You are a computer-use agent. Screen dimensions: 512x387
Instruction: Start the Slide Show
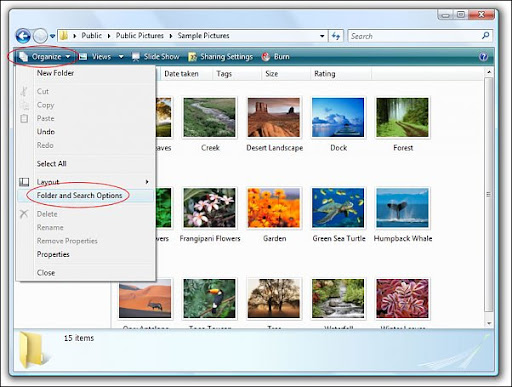pos(156,57)
